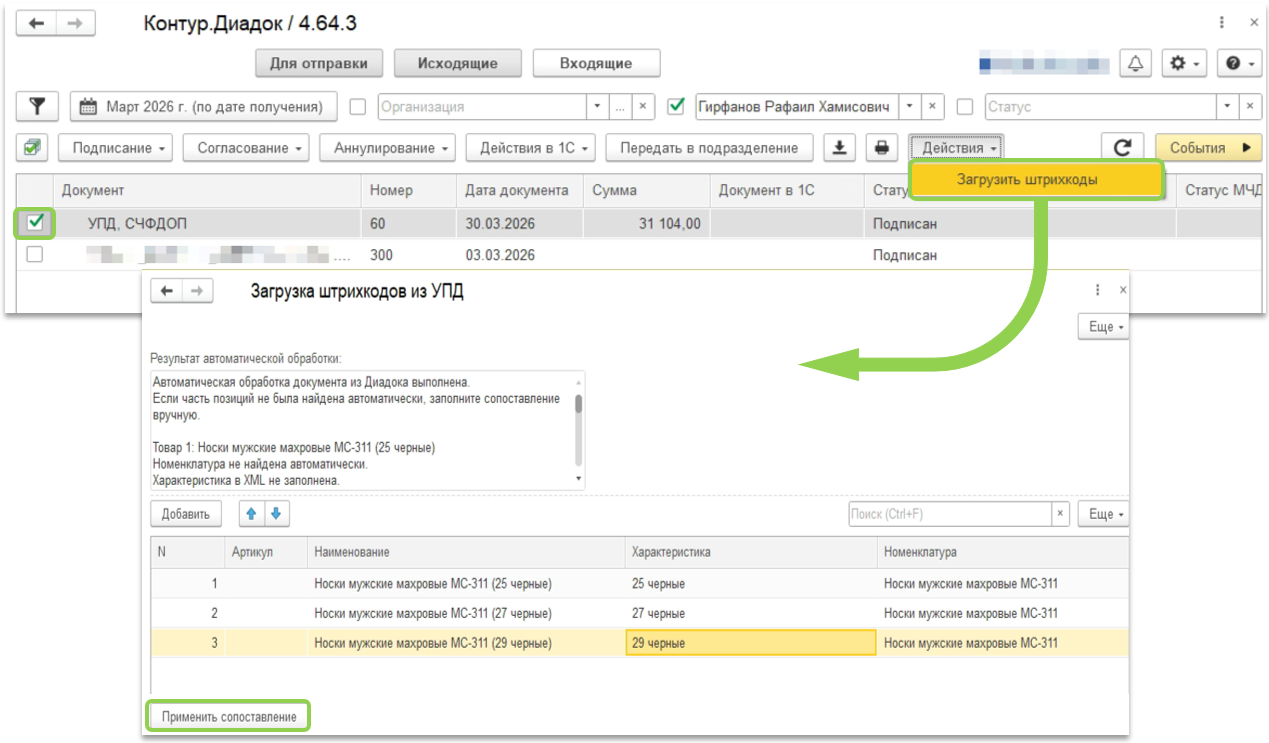The image size is (1269, 743).
Task: Open the Действия в 1С dropdown
Action: click(532, 148)
